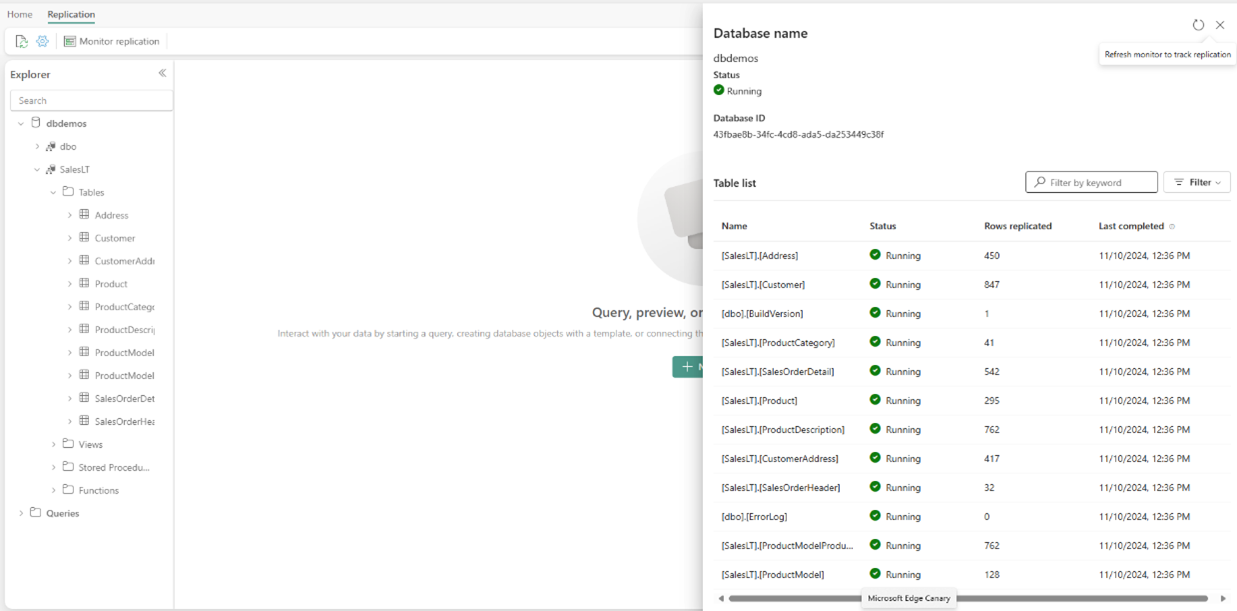Expand the Views folder
Image resolution: width=1237 pixels, height=611 pixels.
[x=53, y=444]
